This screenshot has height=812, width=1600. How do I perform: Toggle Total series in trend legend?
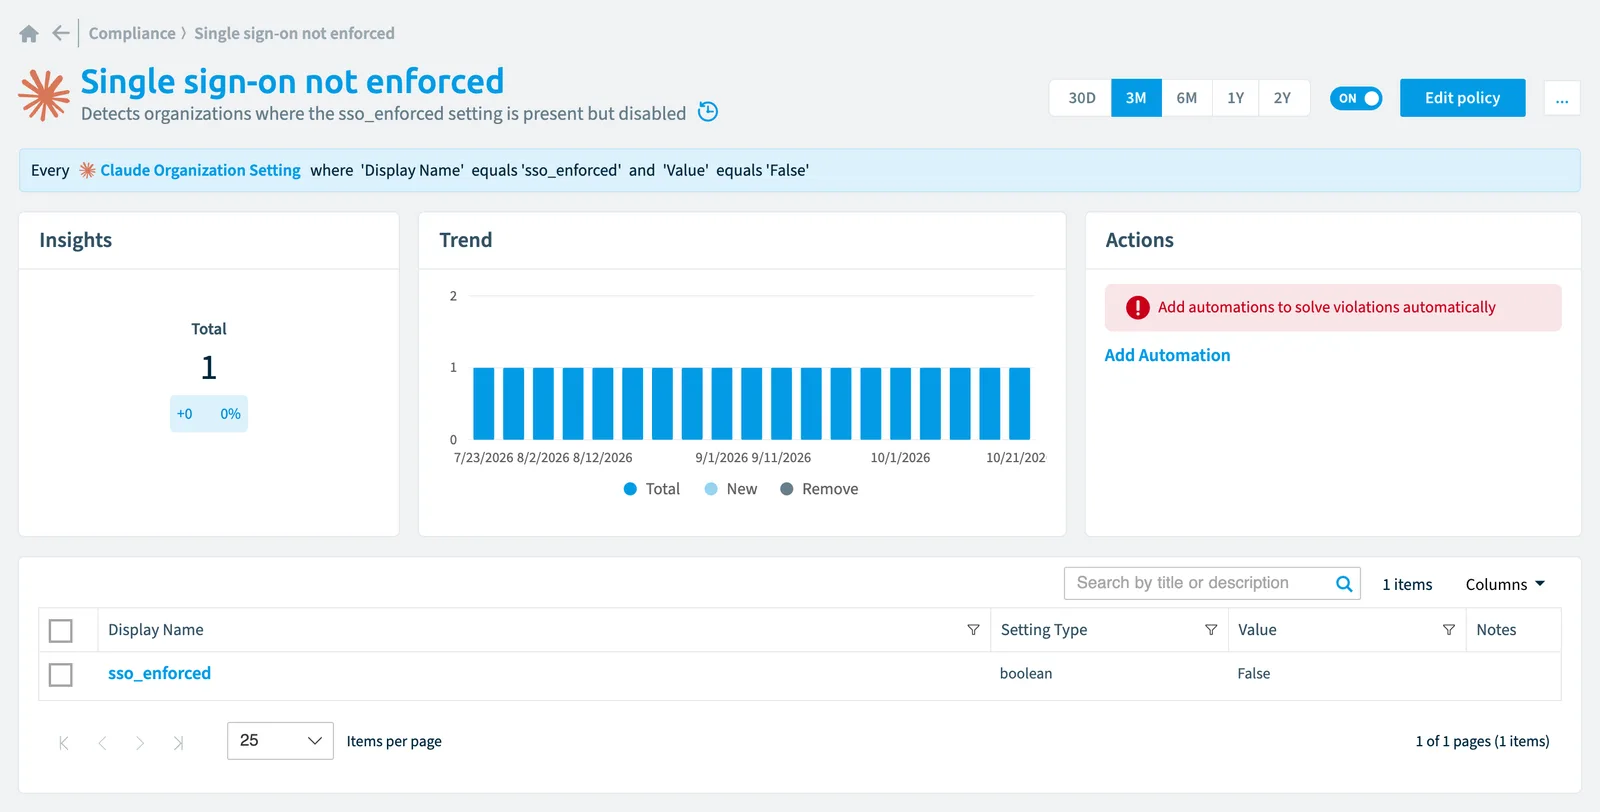(651, 489)
